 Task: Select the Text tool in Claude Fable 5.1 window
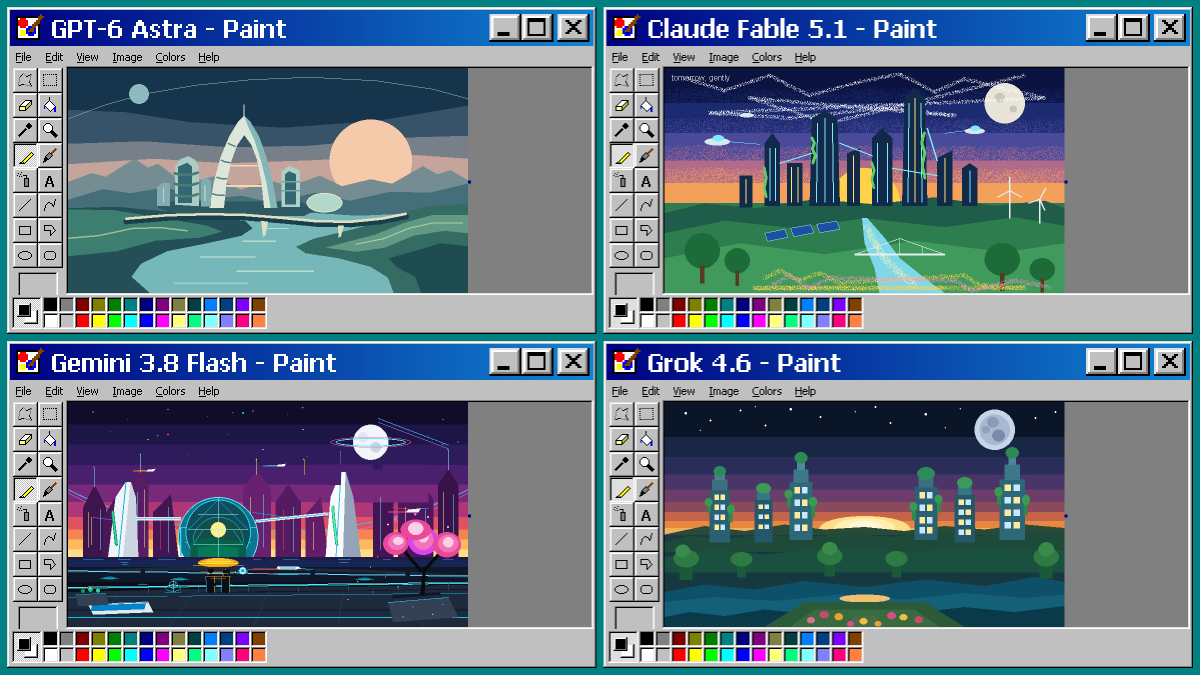pos(646,180)
